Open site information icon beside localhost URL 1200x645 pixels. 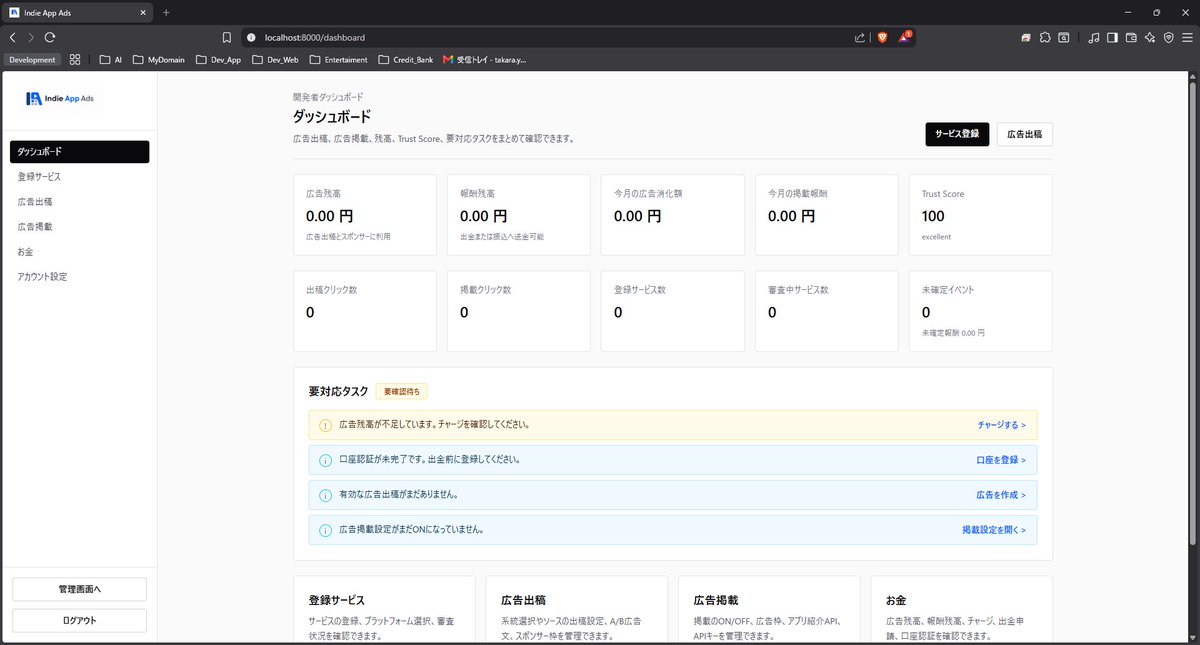point(251,37)
